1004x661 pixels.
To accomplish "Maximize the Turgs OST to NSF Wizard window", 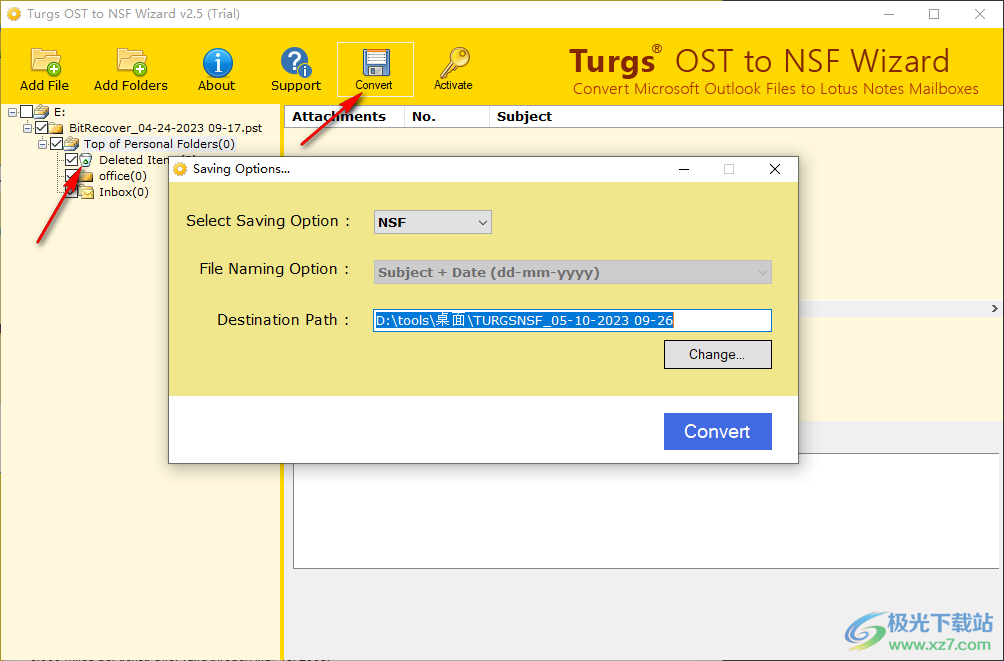I will pos(934,13).
